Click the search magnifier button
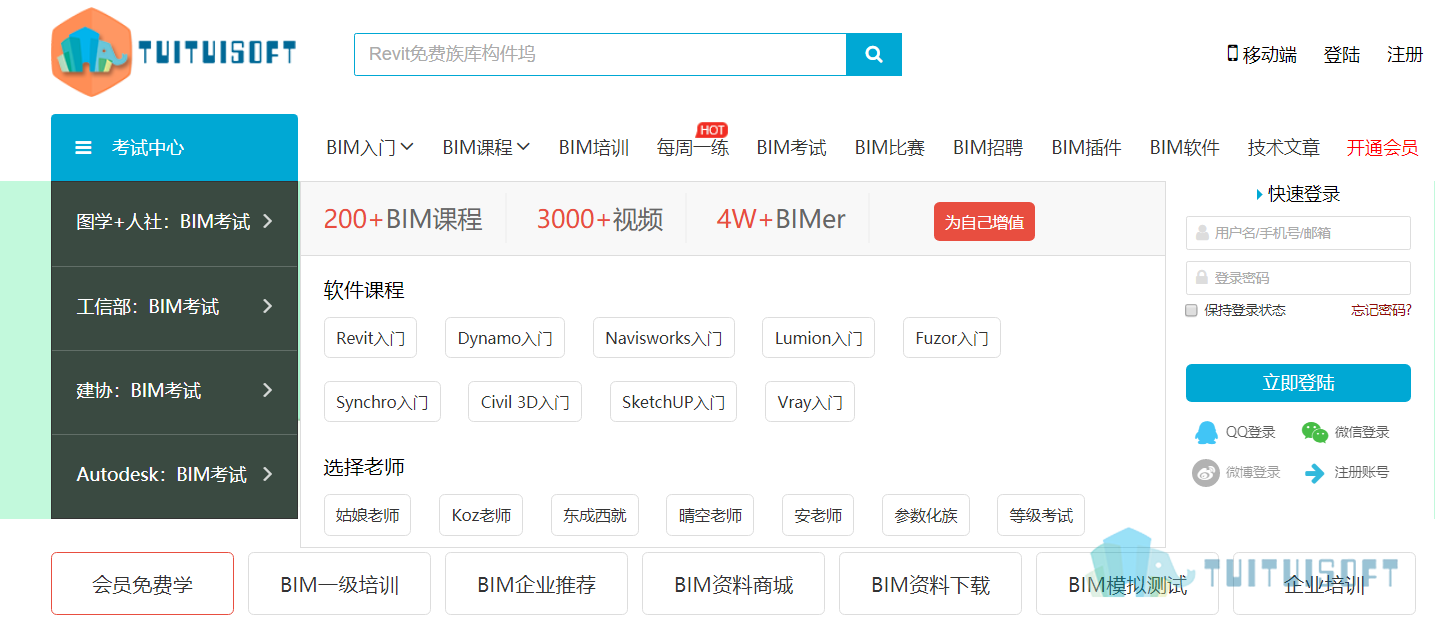The height and width of the screenshot is (617, 1435). tap(874, 54)
